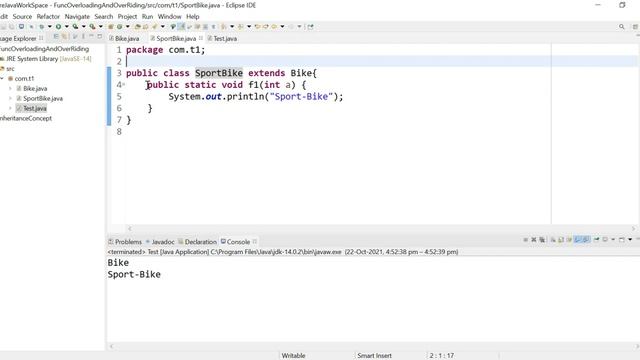Click editor horizontal scrollbar right arrow

[x=633, y=229]
